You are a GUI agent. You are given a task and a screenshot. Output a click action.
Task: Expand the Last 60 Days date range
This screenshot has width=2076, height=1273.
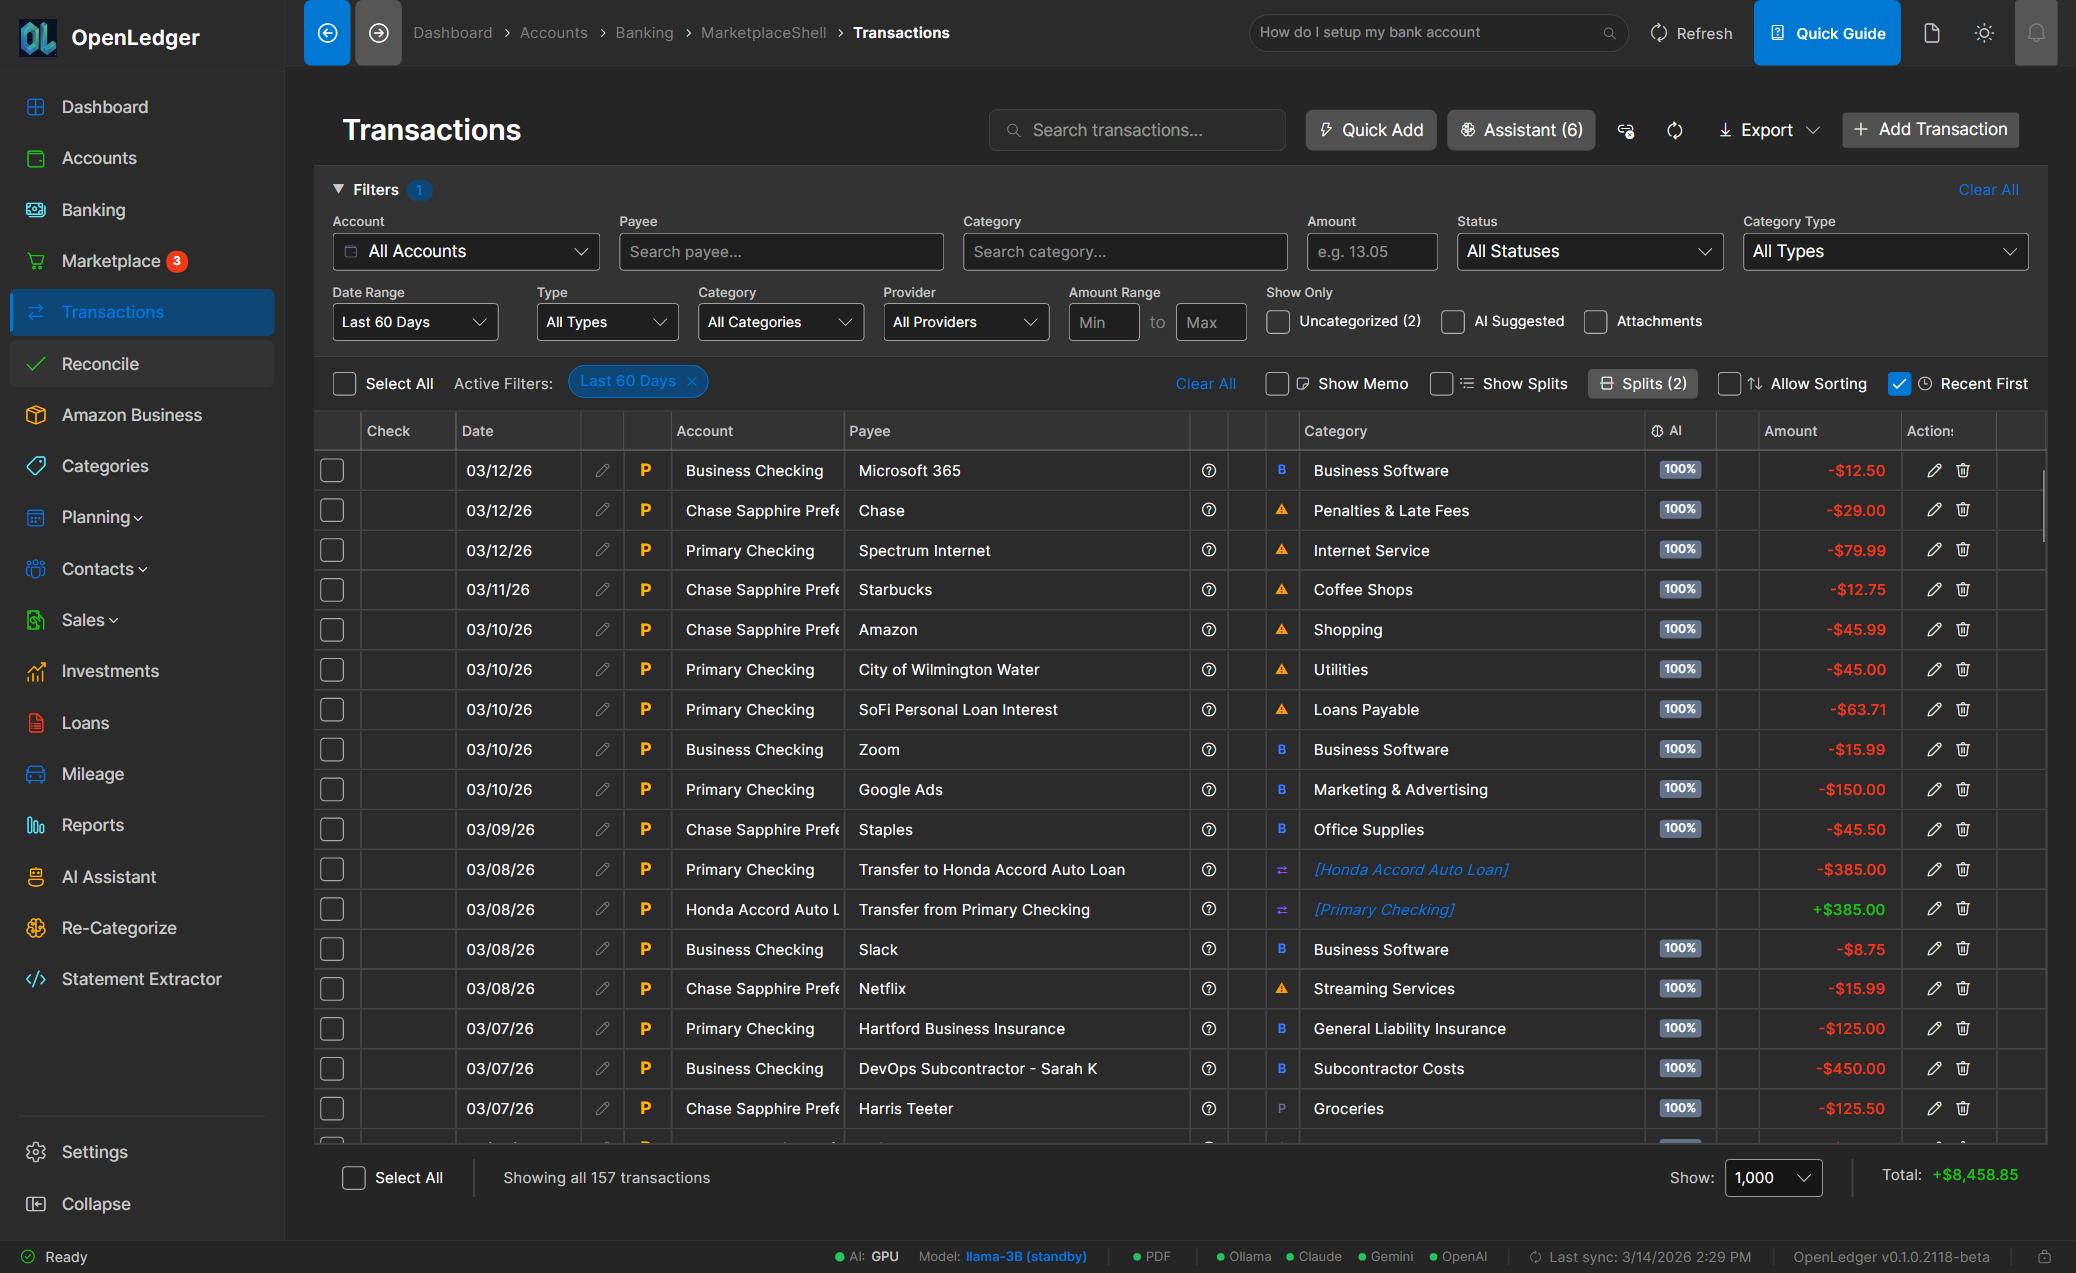click(415, 322)
